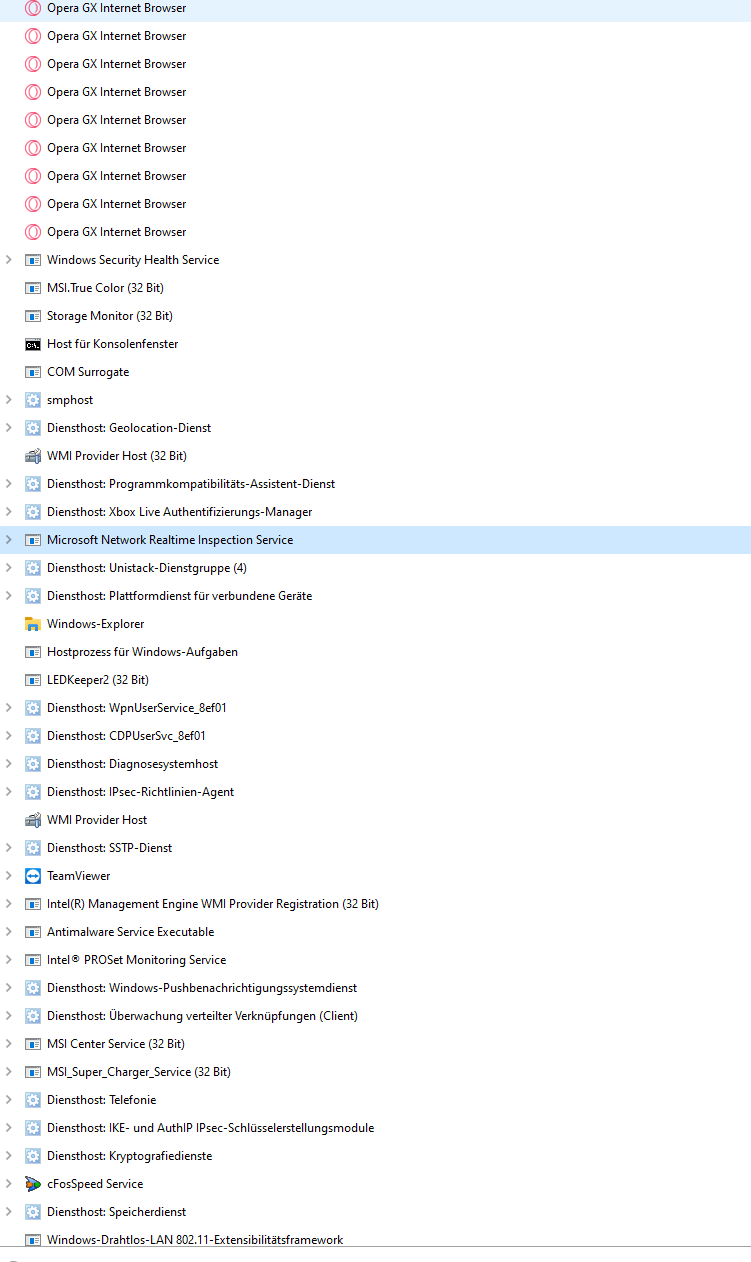Click the Geolocation-Dienst gear icon
This screenshot has width=751, height=1262.
[33, 428]
